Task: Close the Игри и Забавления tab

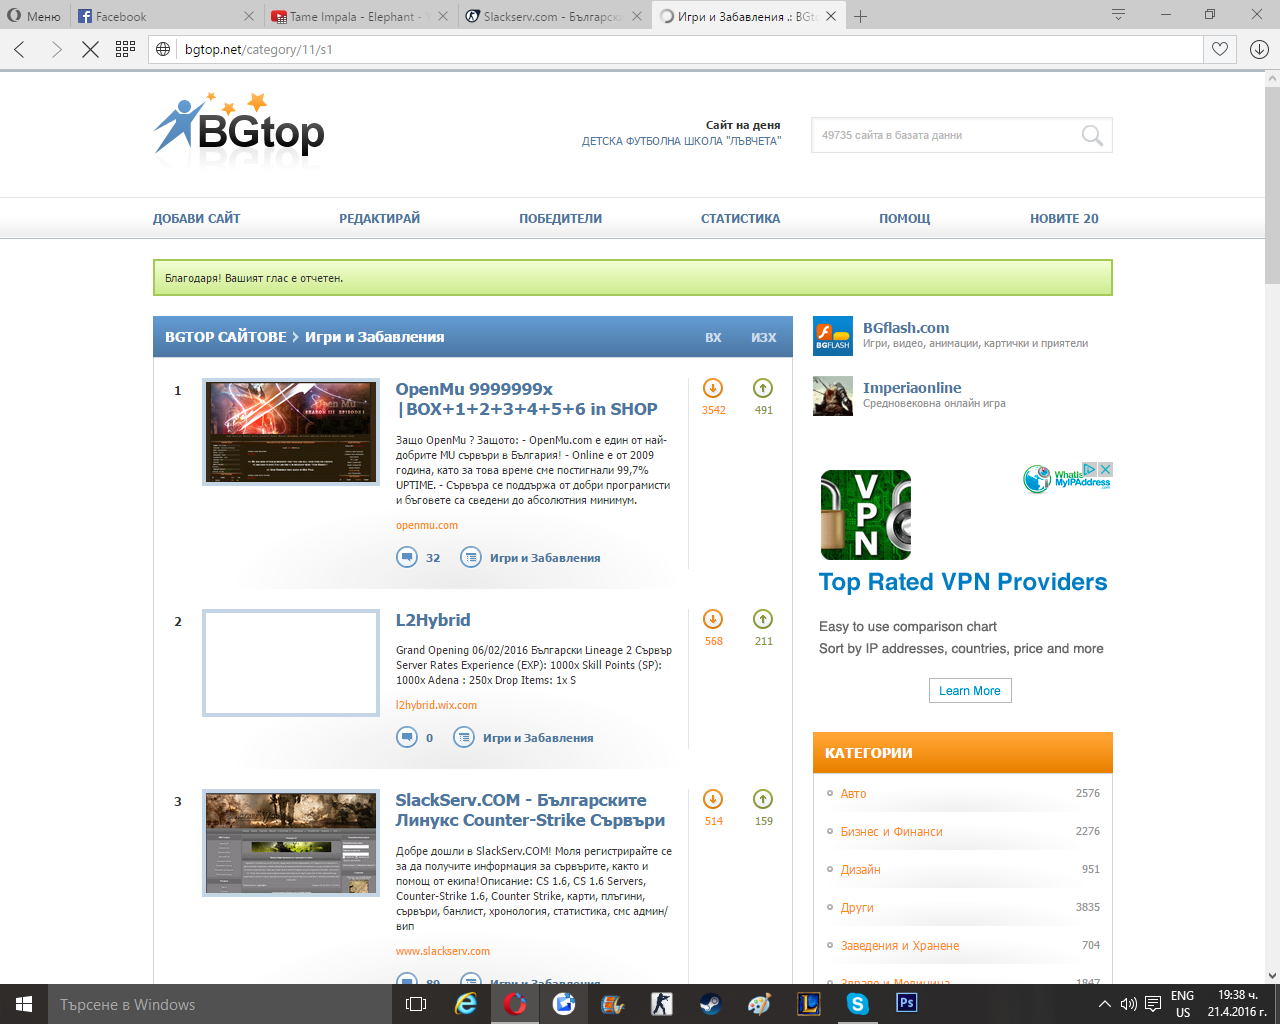Action: (x=831, y=16)
